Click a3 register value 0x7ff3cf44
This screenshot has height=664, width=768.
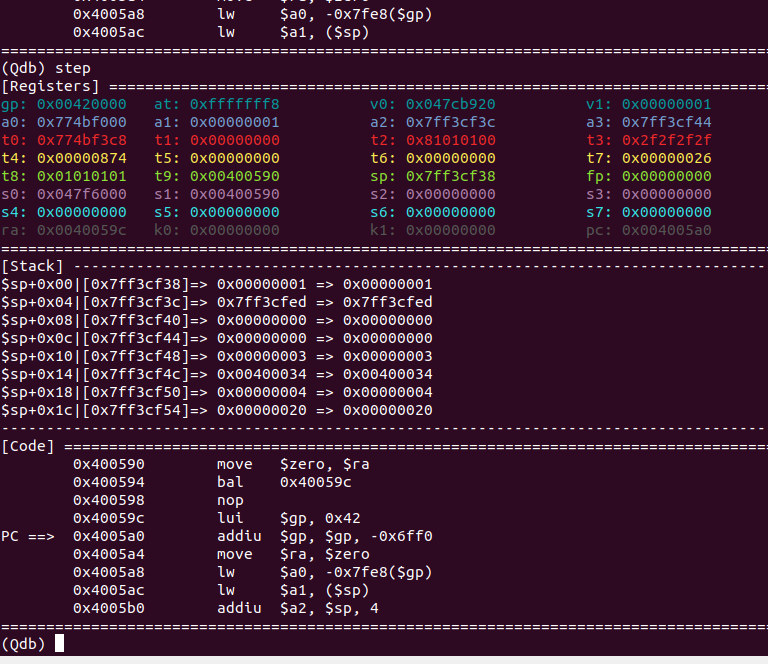(667, 122)
